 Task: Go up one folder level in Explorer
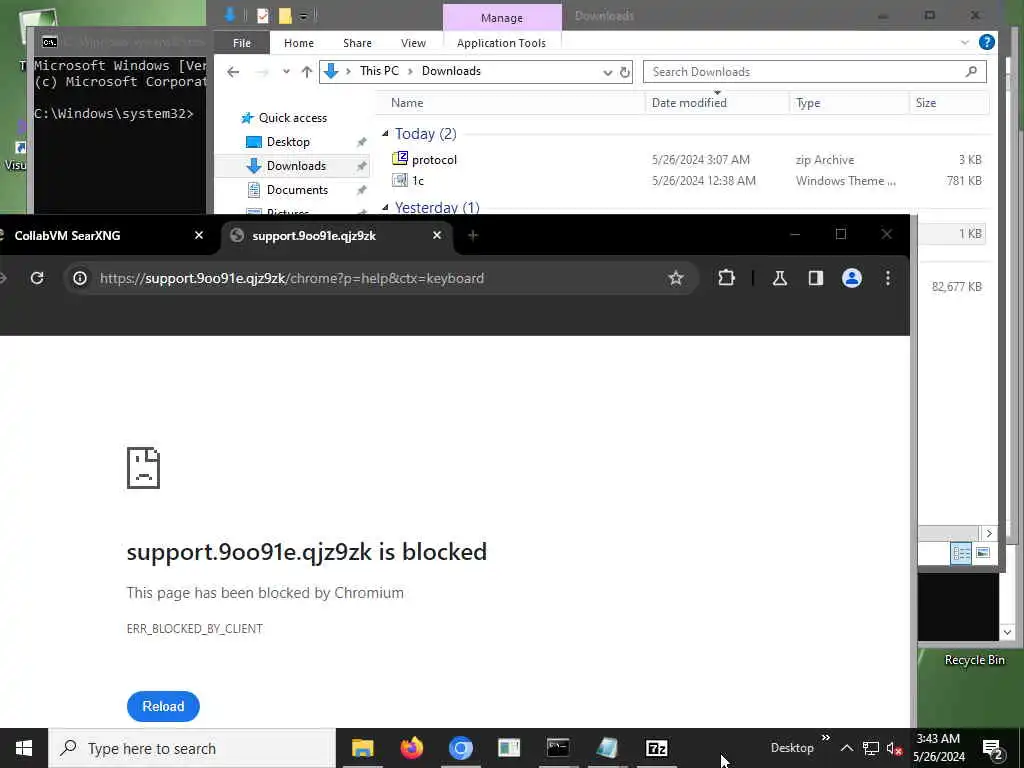click(x=306, y=72)
